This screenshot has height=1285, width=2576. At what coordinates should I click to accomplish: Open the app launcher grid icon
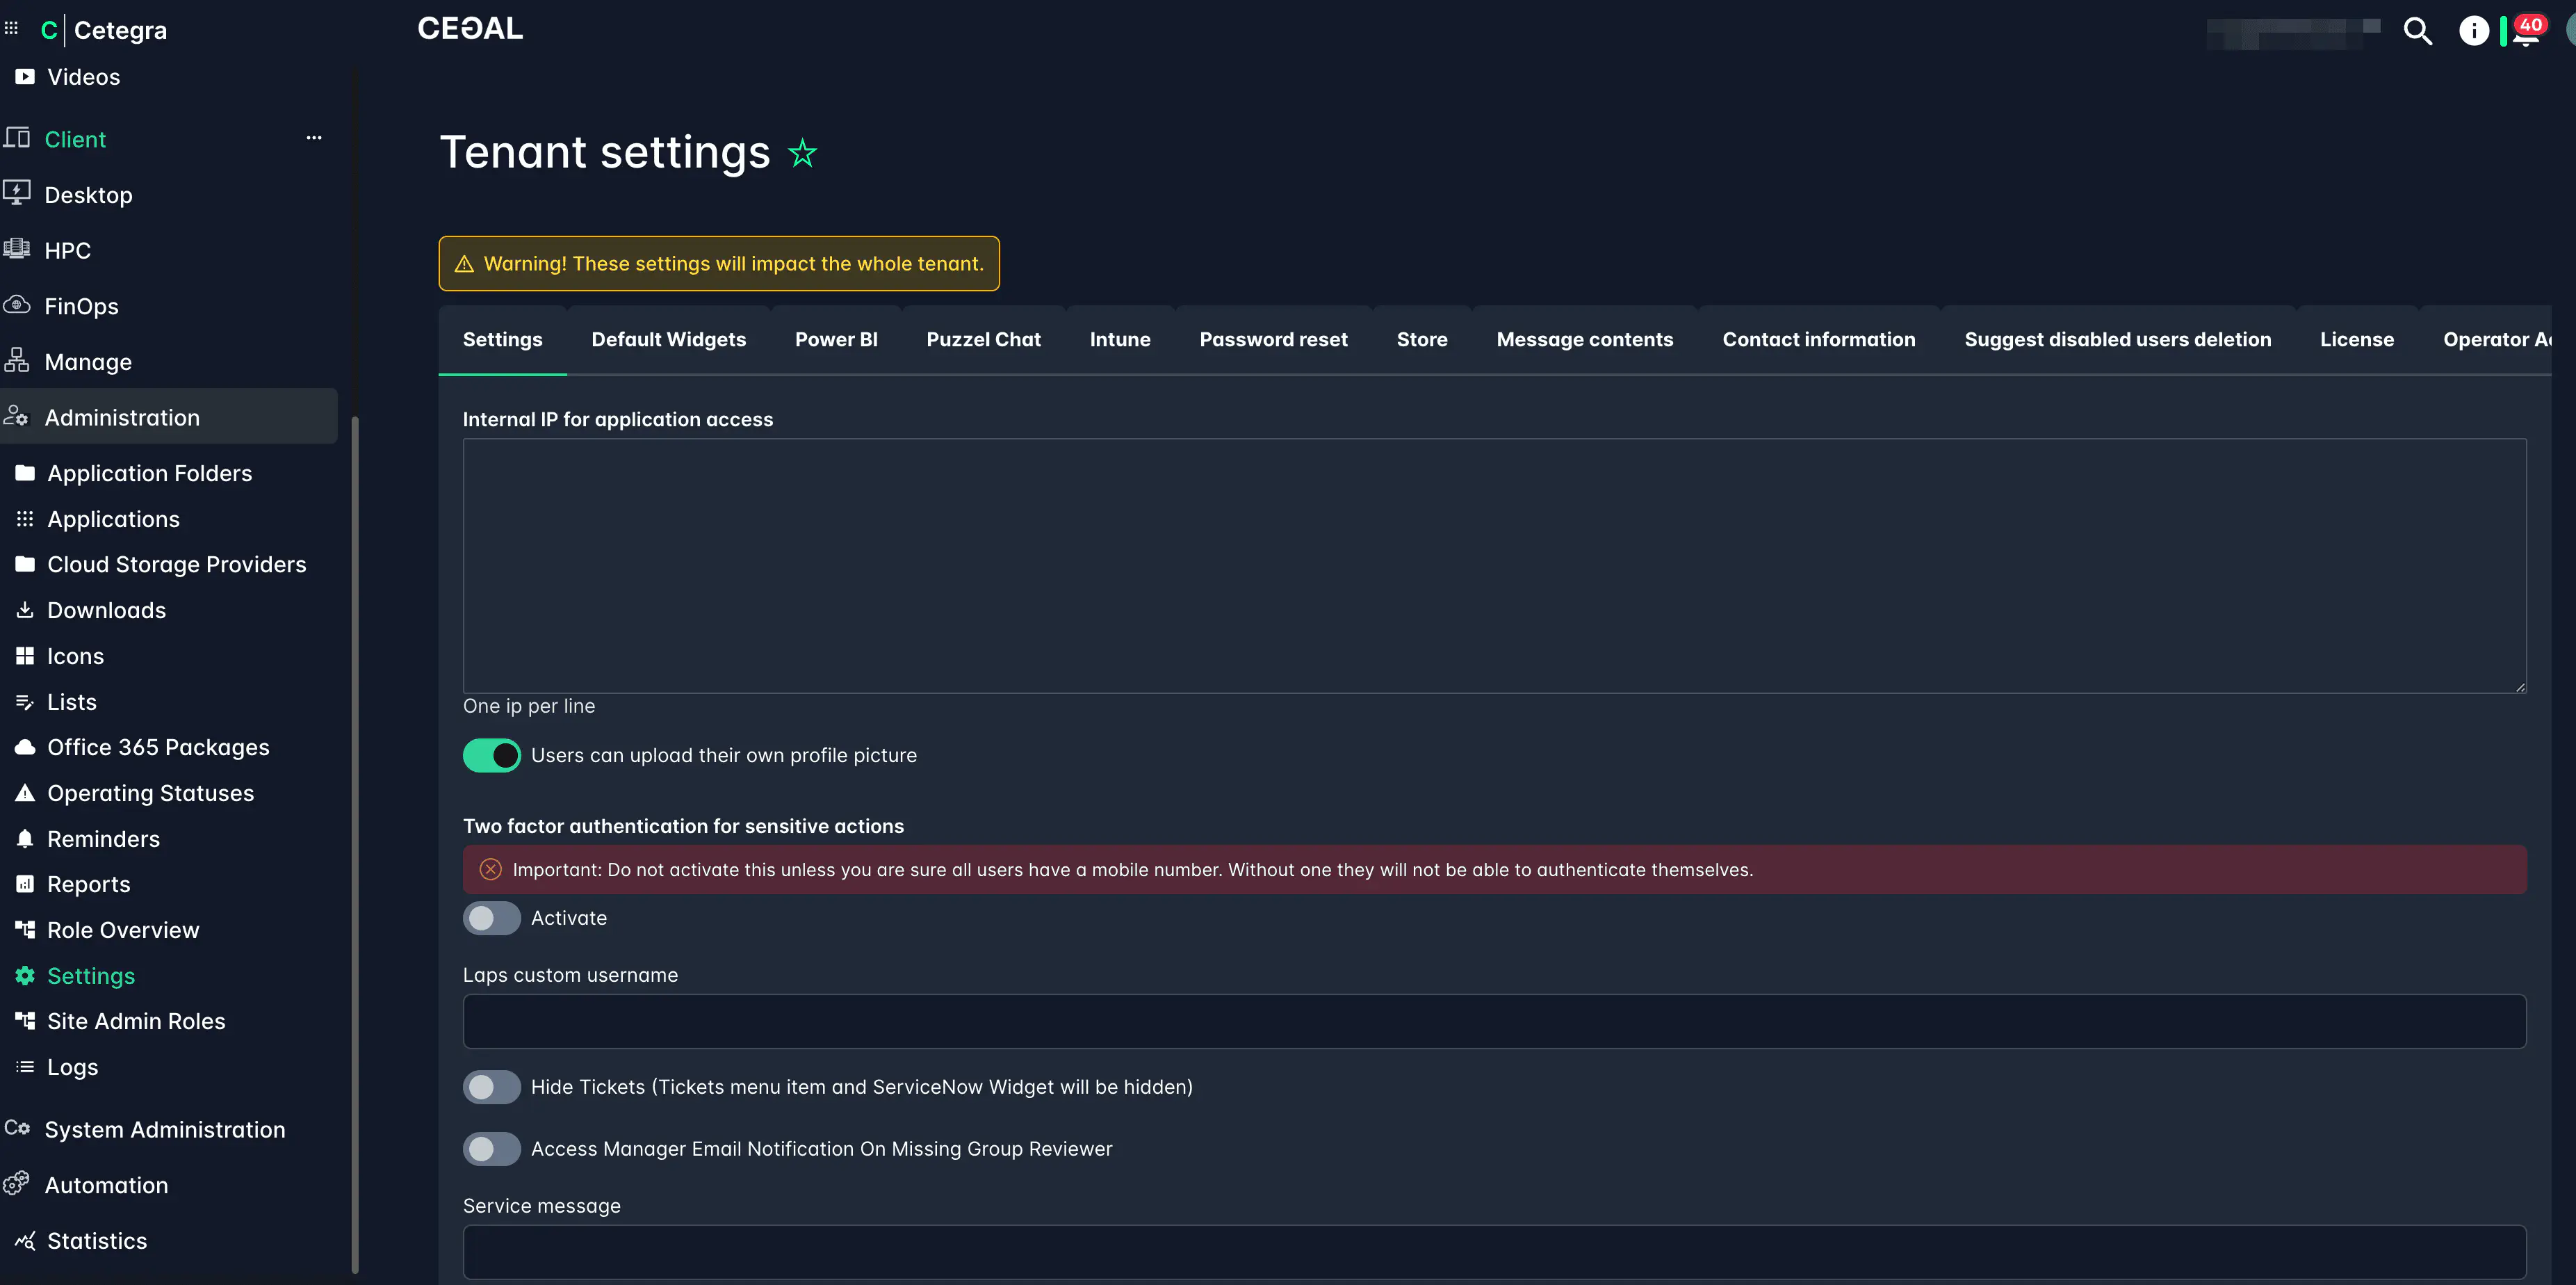pyautogui.click(x=12, y=29)
